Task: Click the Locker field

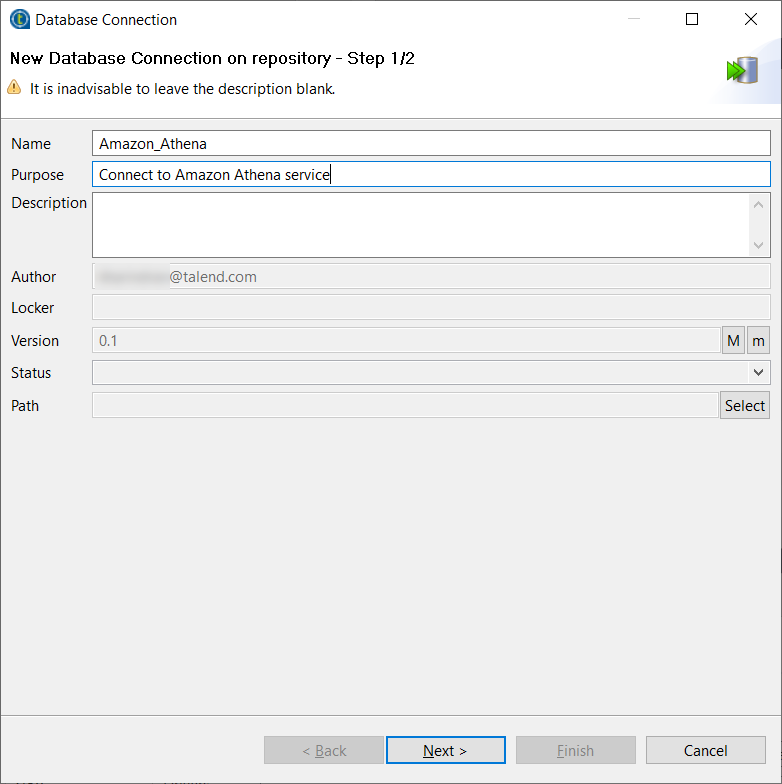Action: [x=431, y=308]
